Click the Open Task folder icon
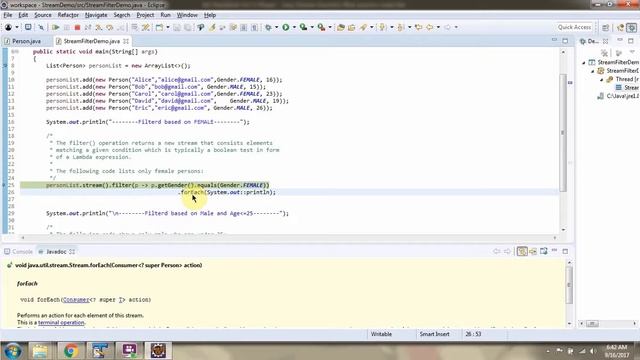The image size is (640, 360). pyautogui.click(x=351, y=27)
